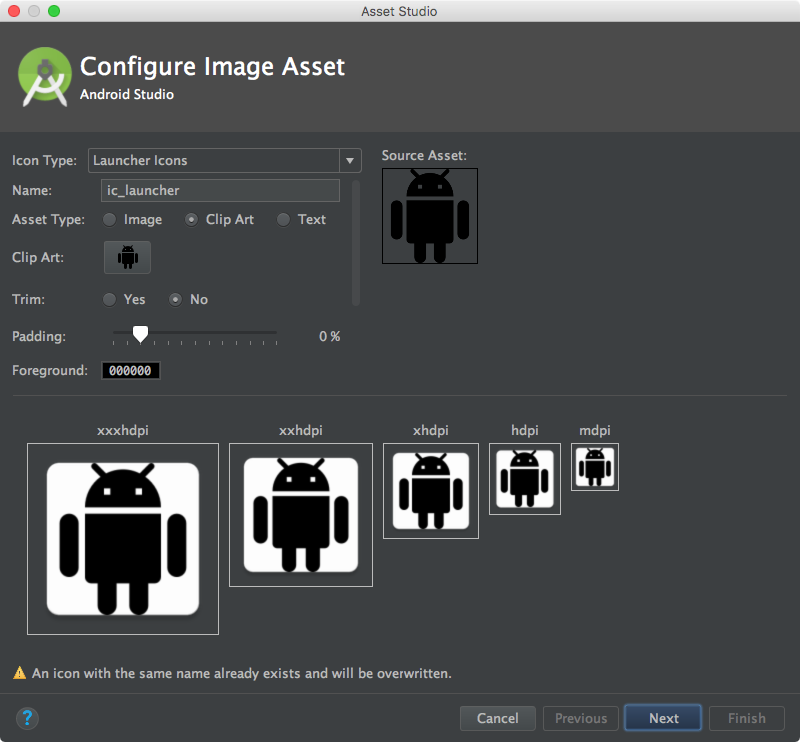Click the Configure Image Asset heading

pyautogui.click(x=212, y=66)
